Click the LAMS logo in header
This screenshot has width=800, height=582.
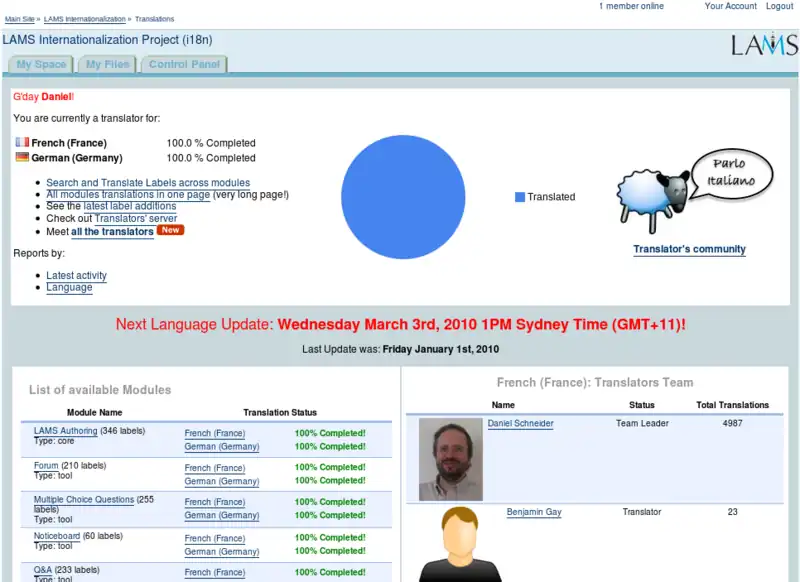pyautogui.click(x=763, y=45)
